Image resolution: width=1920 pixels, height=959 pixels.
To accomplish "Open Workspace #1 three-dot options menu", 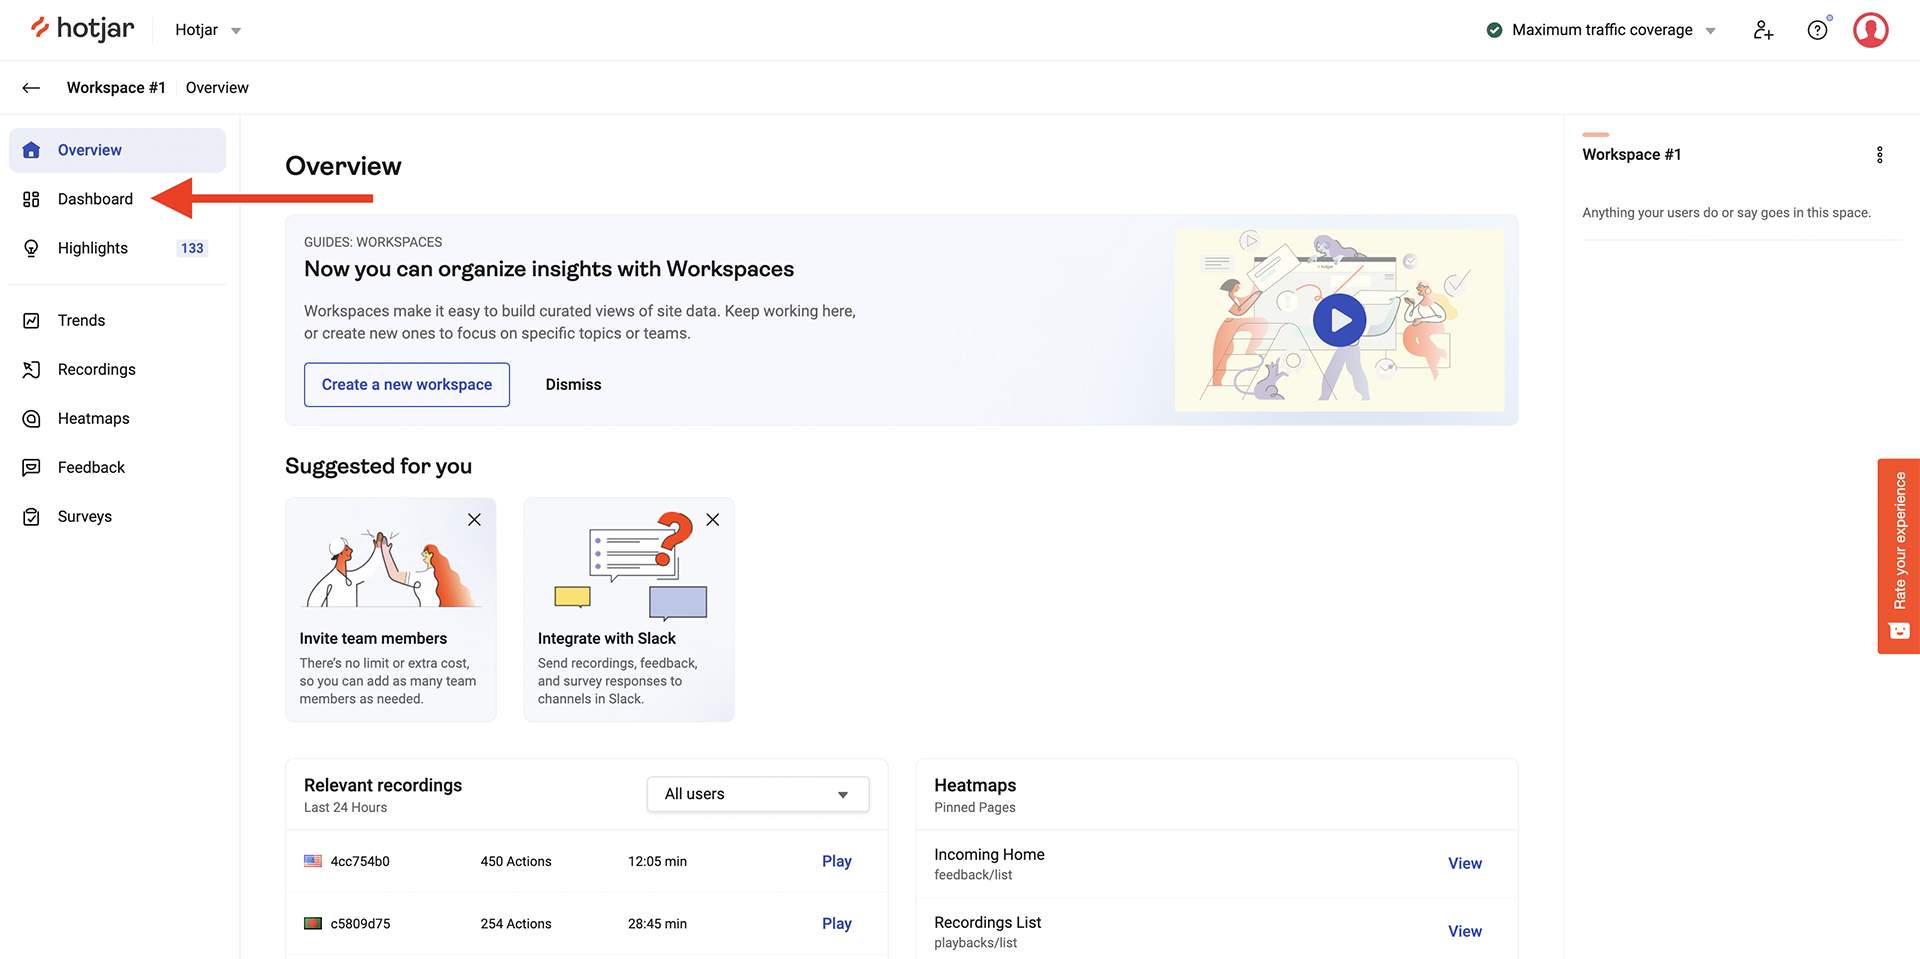I will click(1879, 155).
